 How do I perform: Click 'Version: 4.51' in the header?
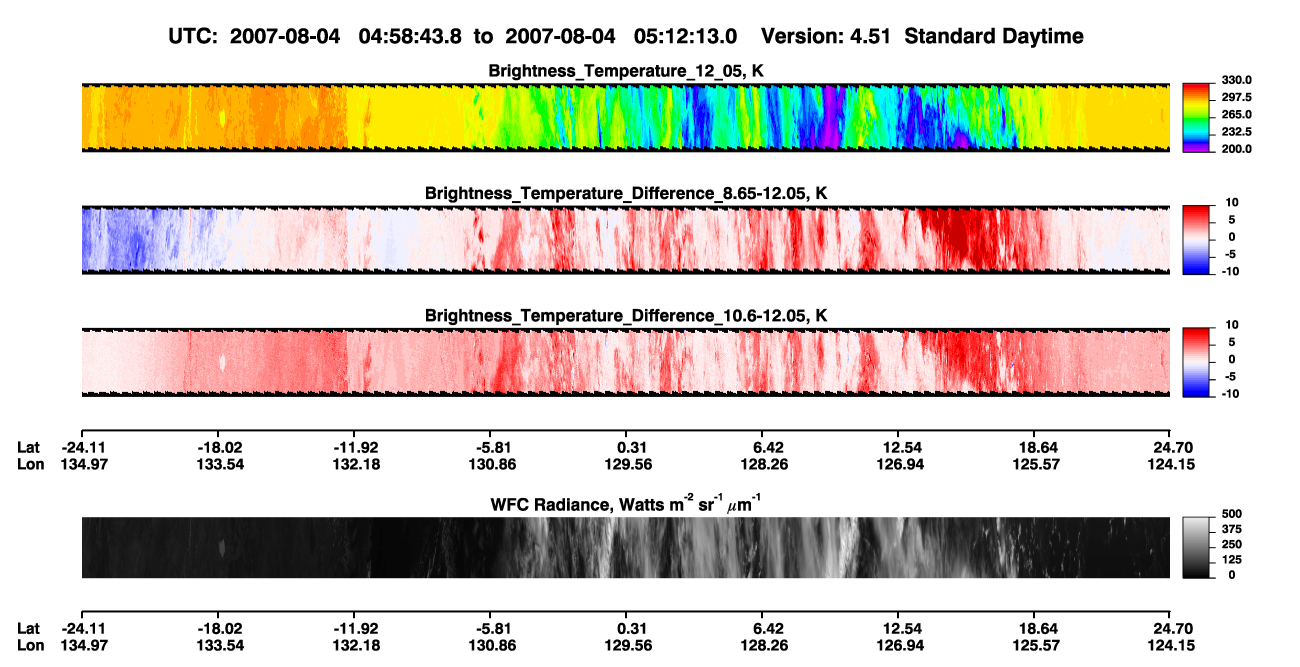(x=826, y=36)
